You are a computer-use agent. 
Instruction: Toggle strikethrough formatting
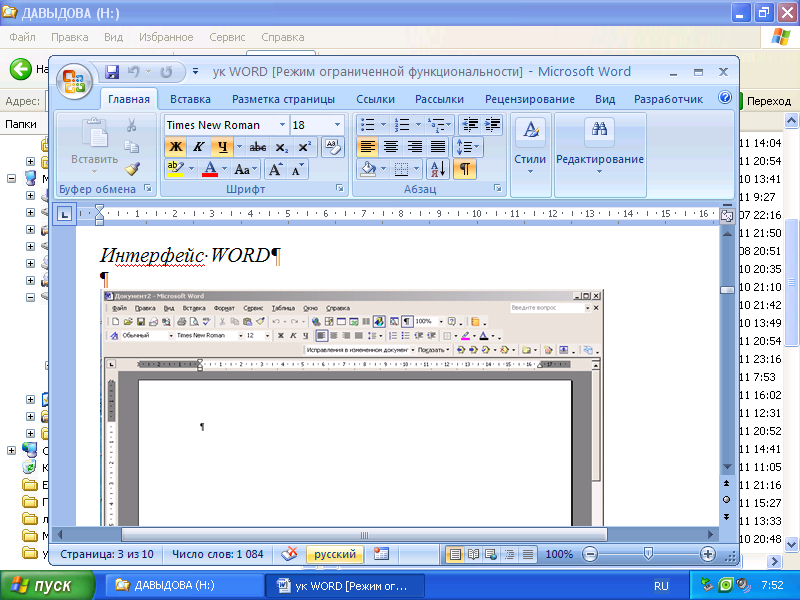258,147
